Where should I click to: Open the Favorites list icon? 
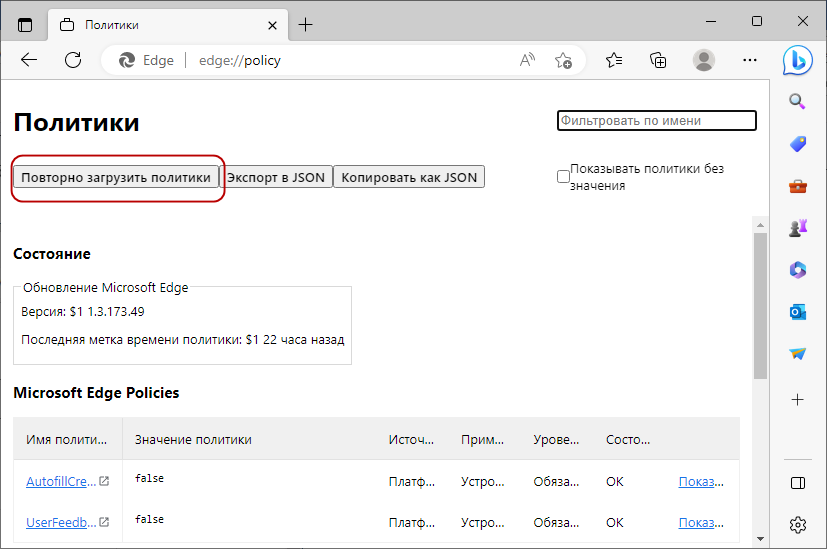click(614, 61)
